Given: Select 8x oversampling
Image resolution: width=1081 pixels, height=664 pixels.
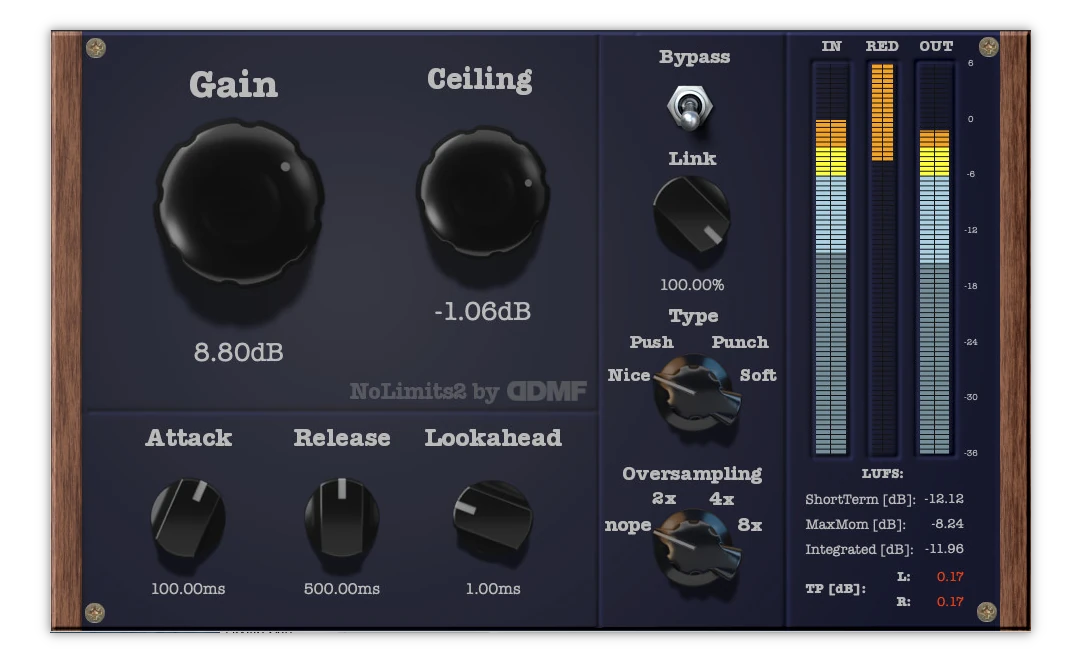Looking at the screenshot, I should 749,525.
